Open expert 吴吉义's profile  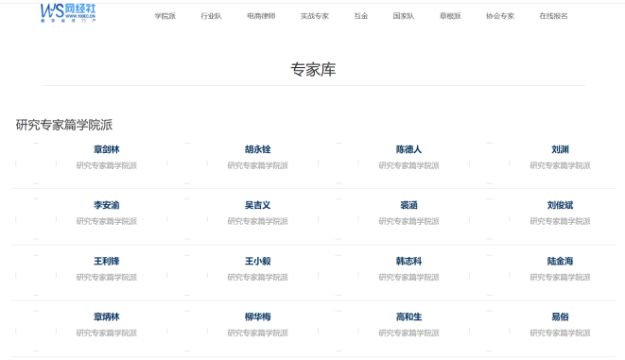(257, 205)
